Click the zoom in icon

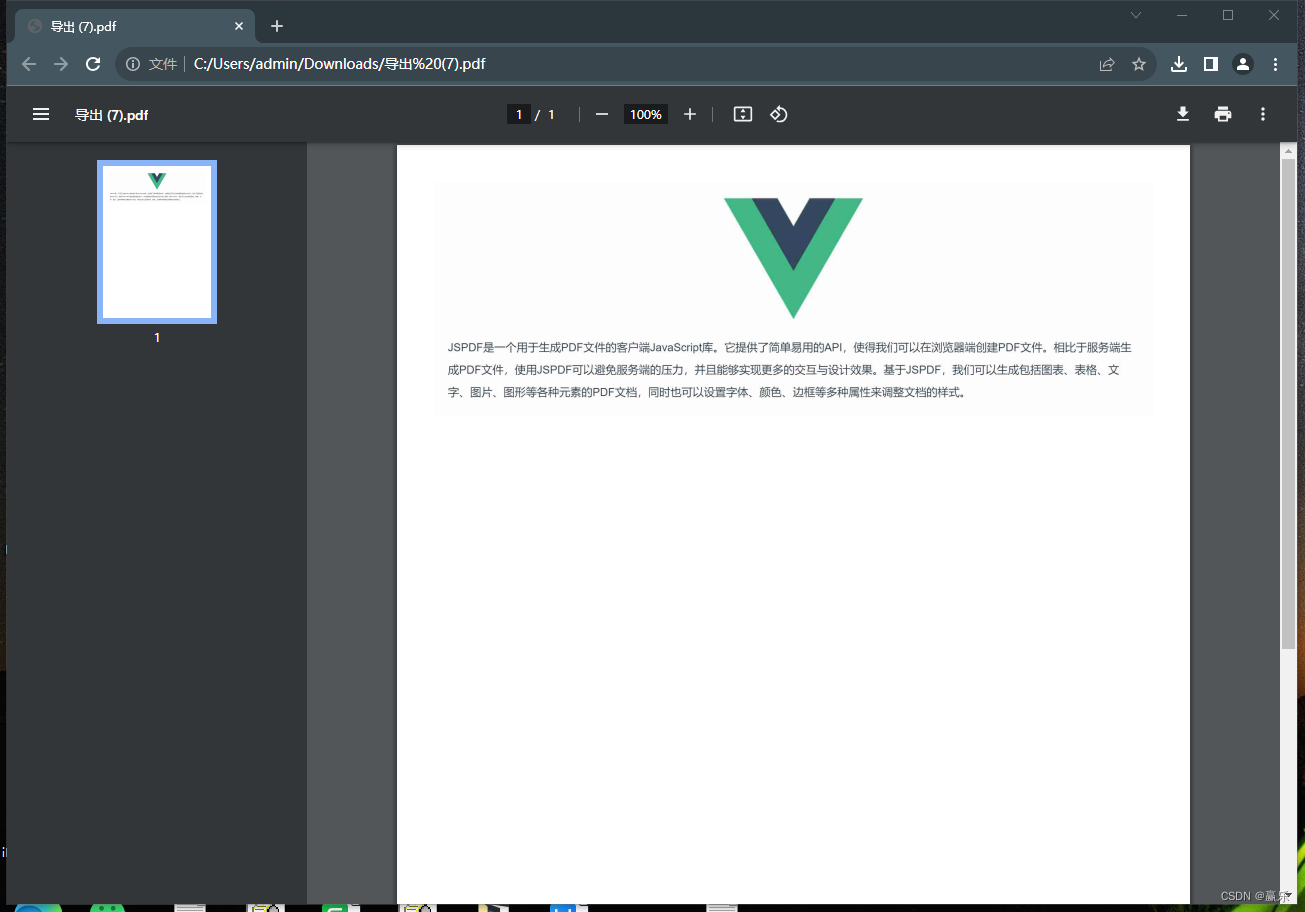click(x=689, y=114)
